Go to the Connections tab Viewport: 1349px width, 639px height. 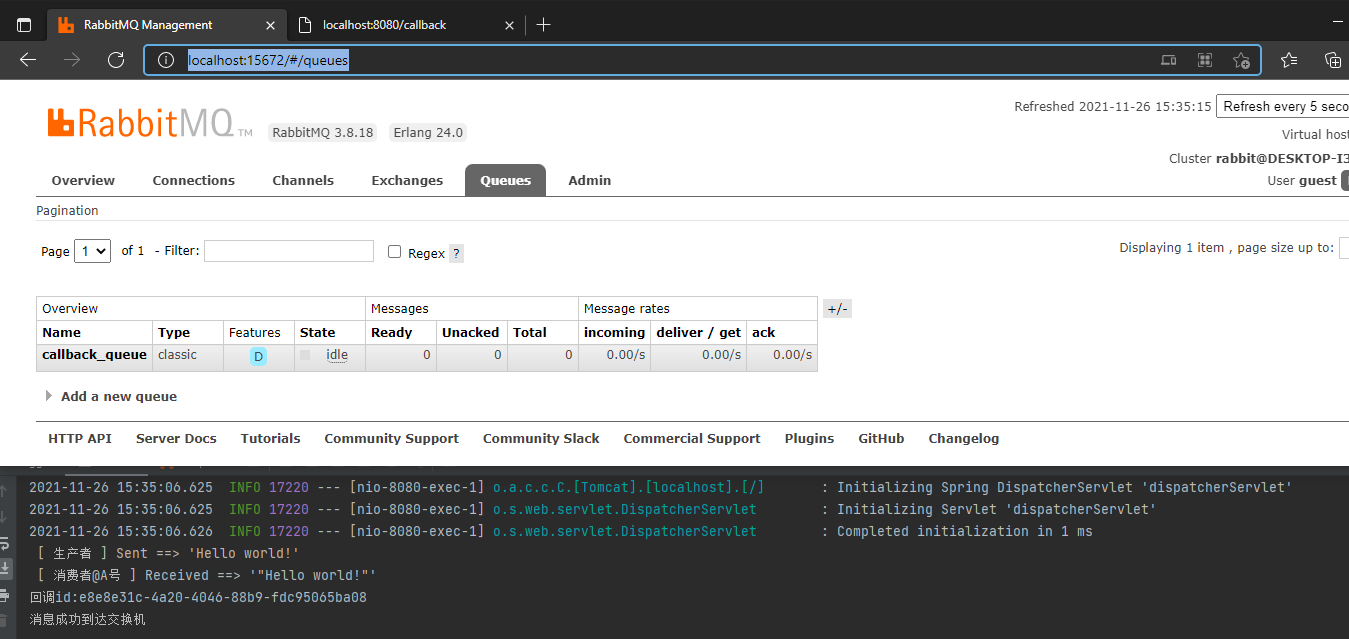(x=193, y=180)
